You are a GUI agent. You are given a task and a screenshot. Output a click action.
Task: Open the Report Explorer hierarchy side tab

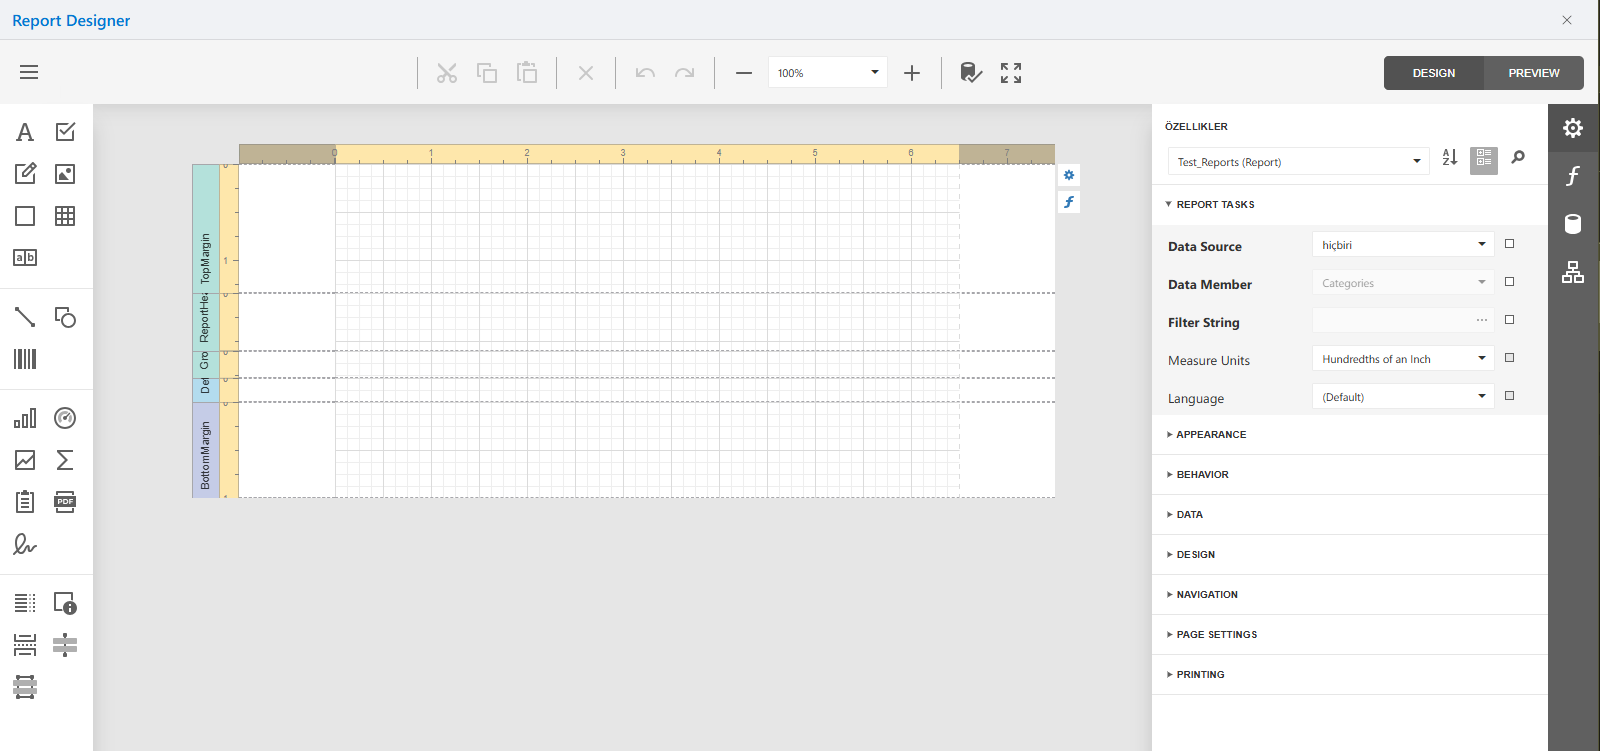pyautogui.click(x=1573, y=272)
